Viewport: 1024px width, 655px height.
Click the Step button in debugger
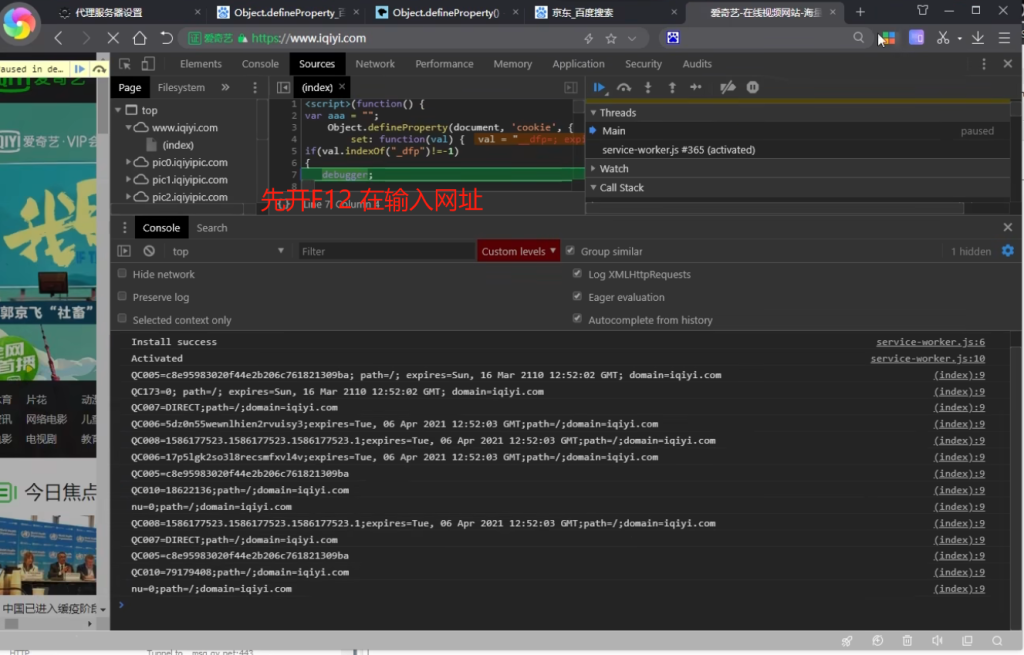tap(696, 88)
